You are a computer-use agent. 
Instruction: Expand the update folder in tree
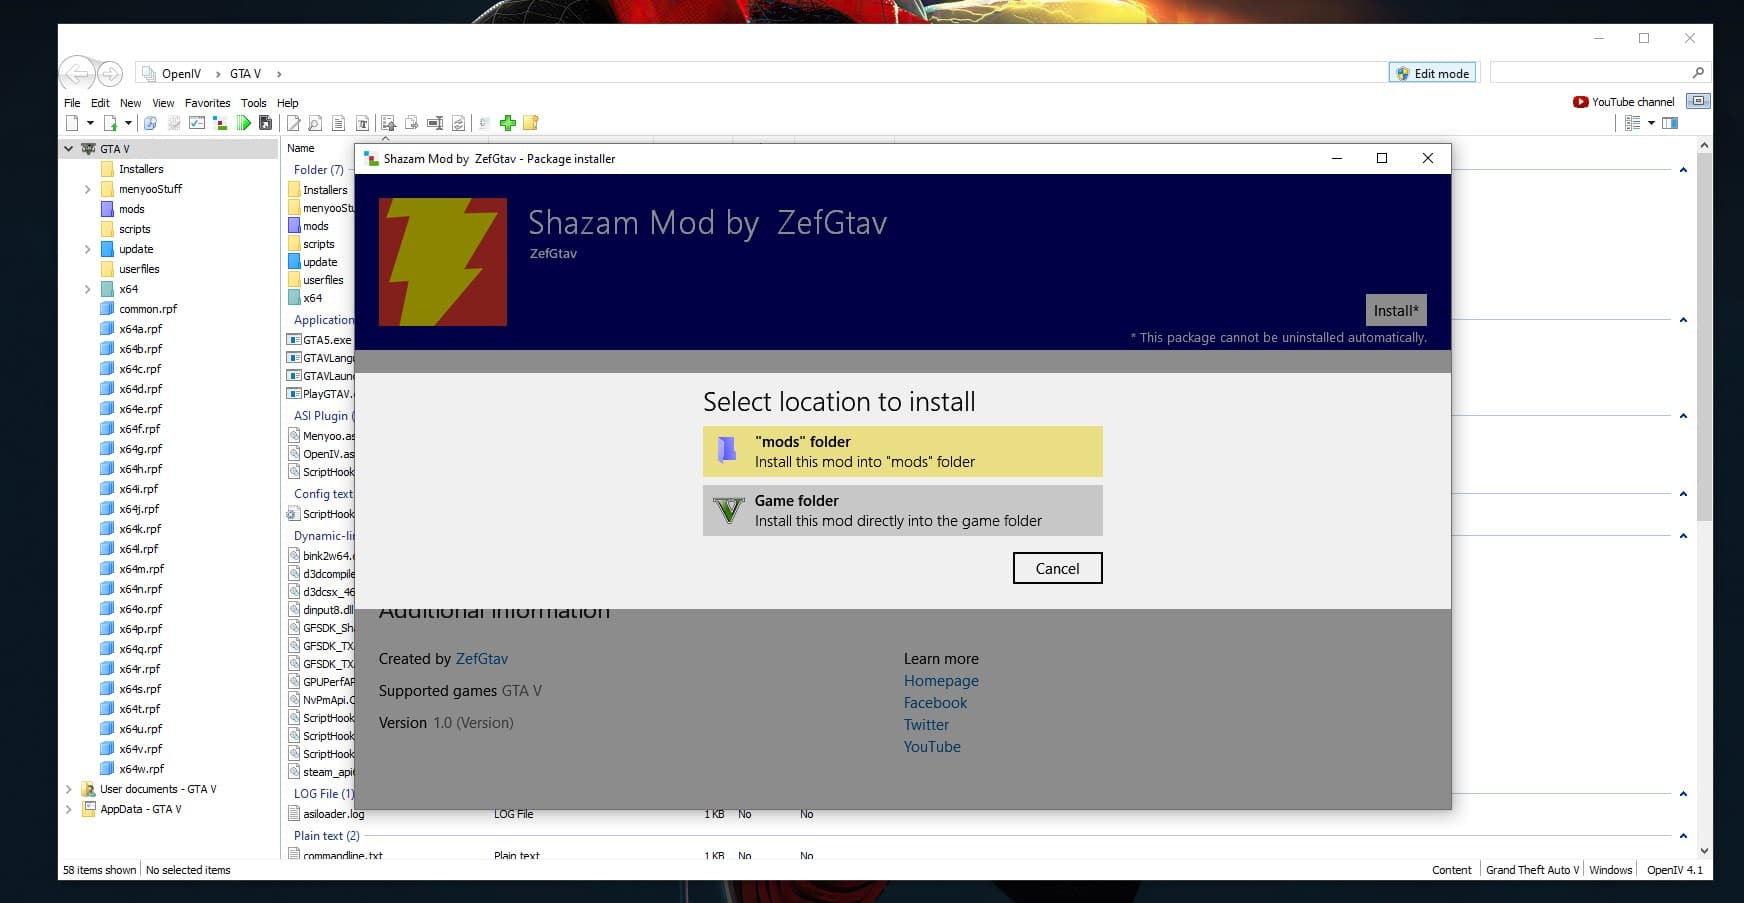tap(87, 249)
